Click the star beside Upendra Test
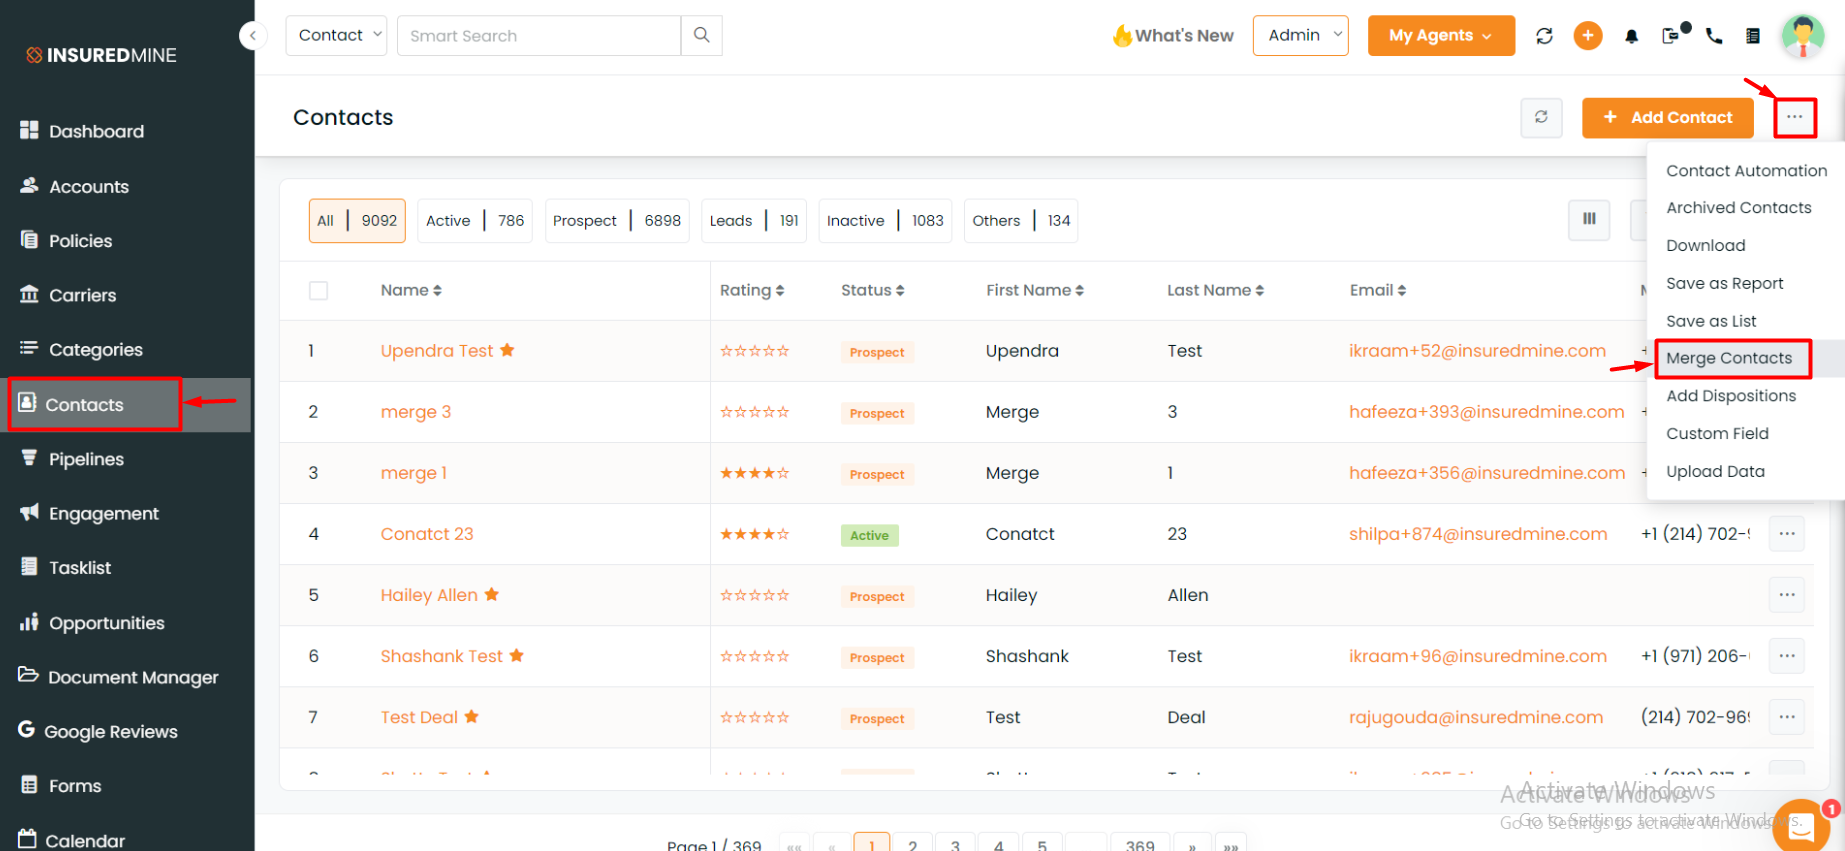 click(507, 350)
